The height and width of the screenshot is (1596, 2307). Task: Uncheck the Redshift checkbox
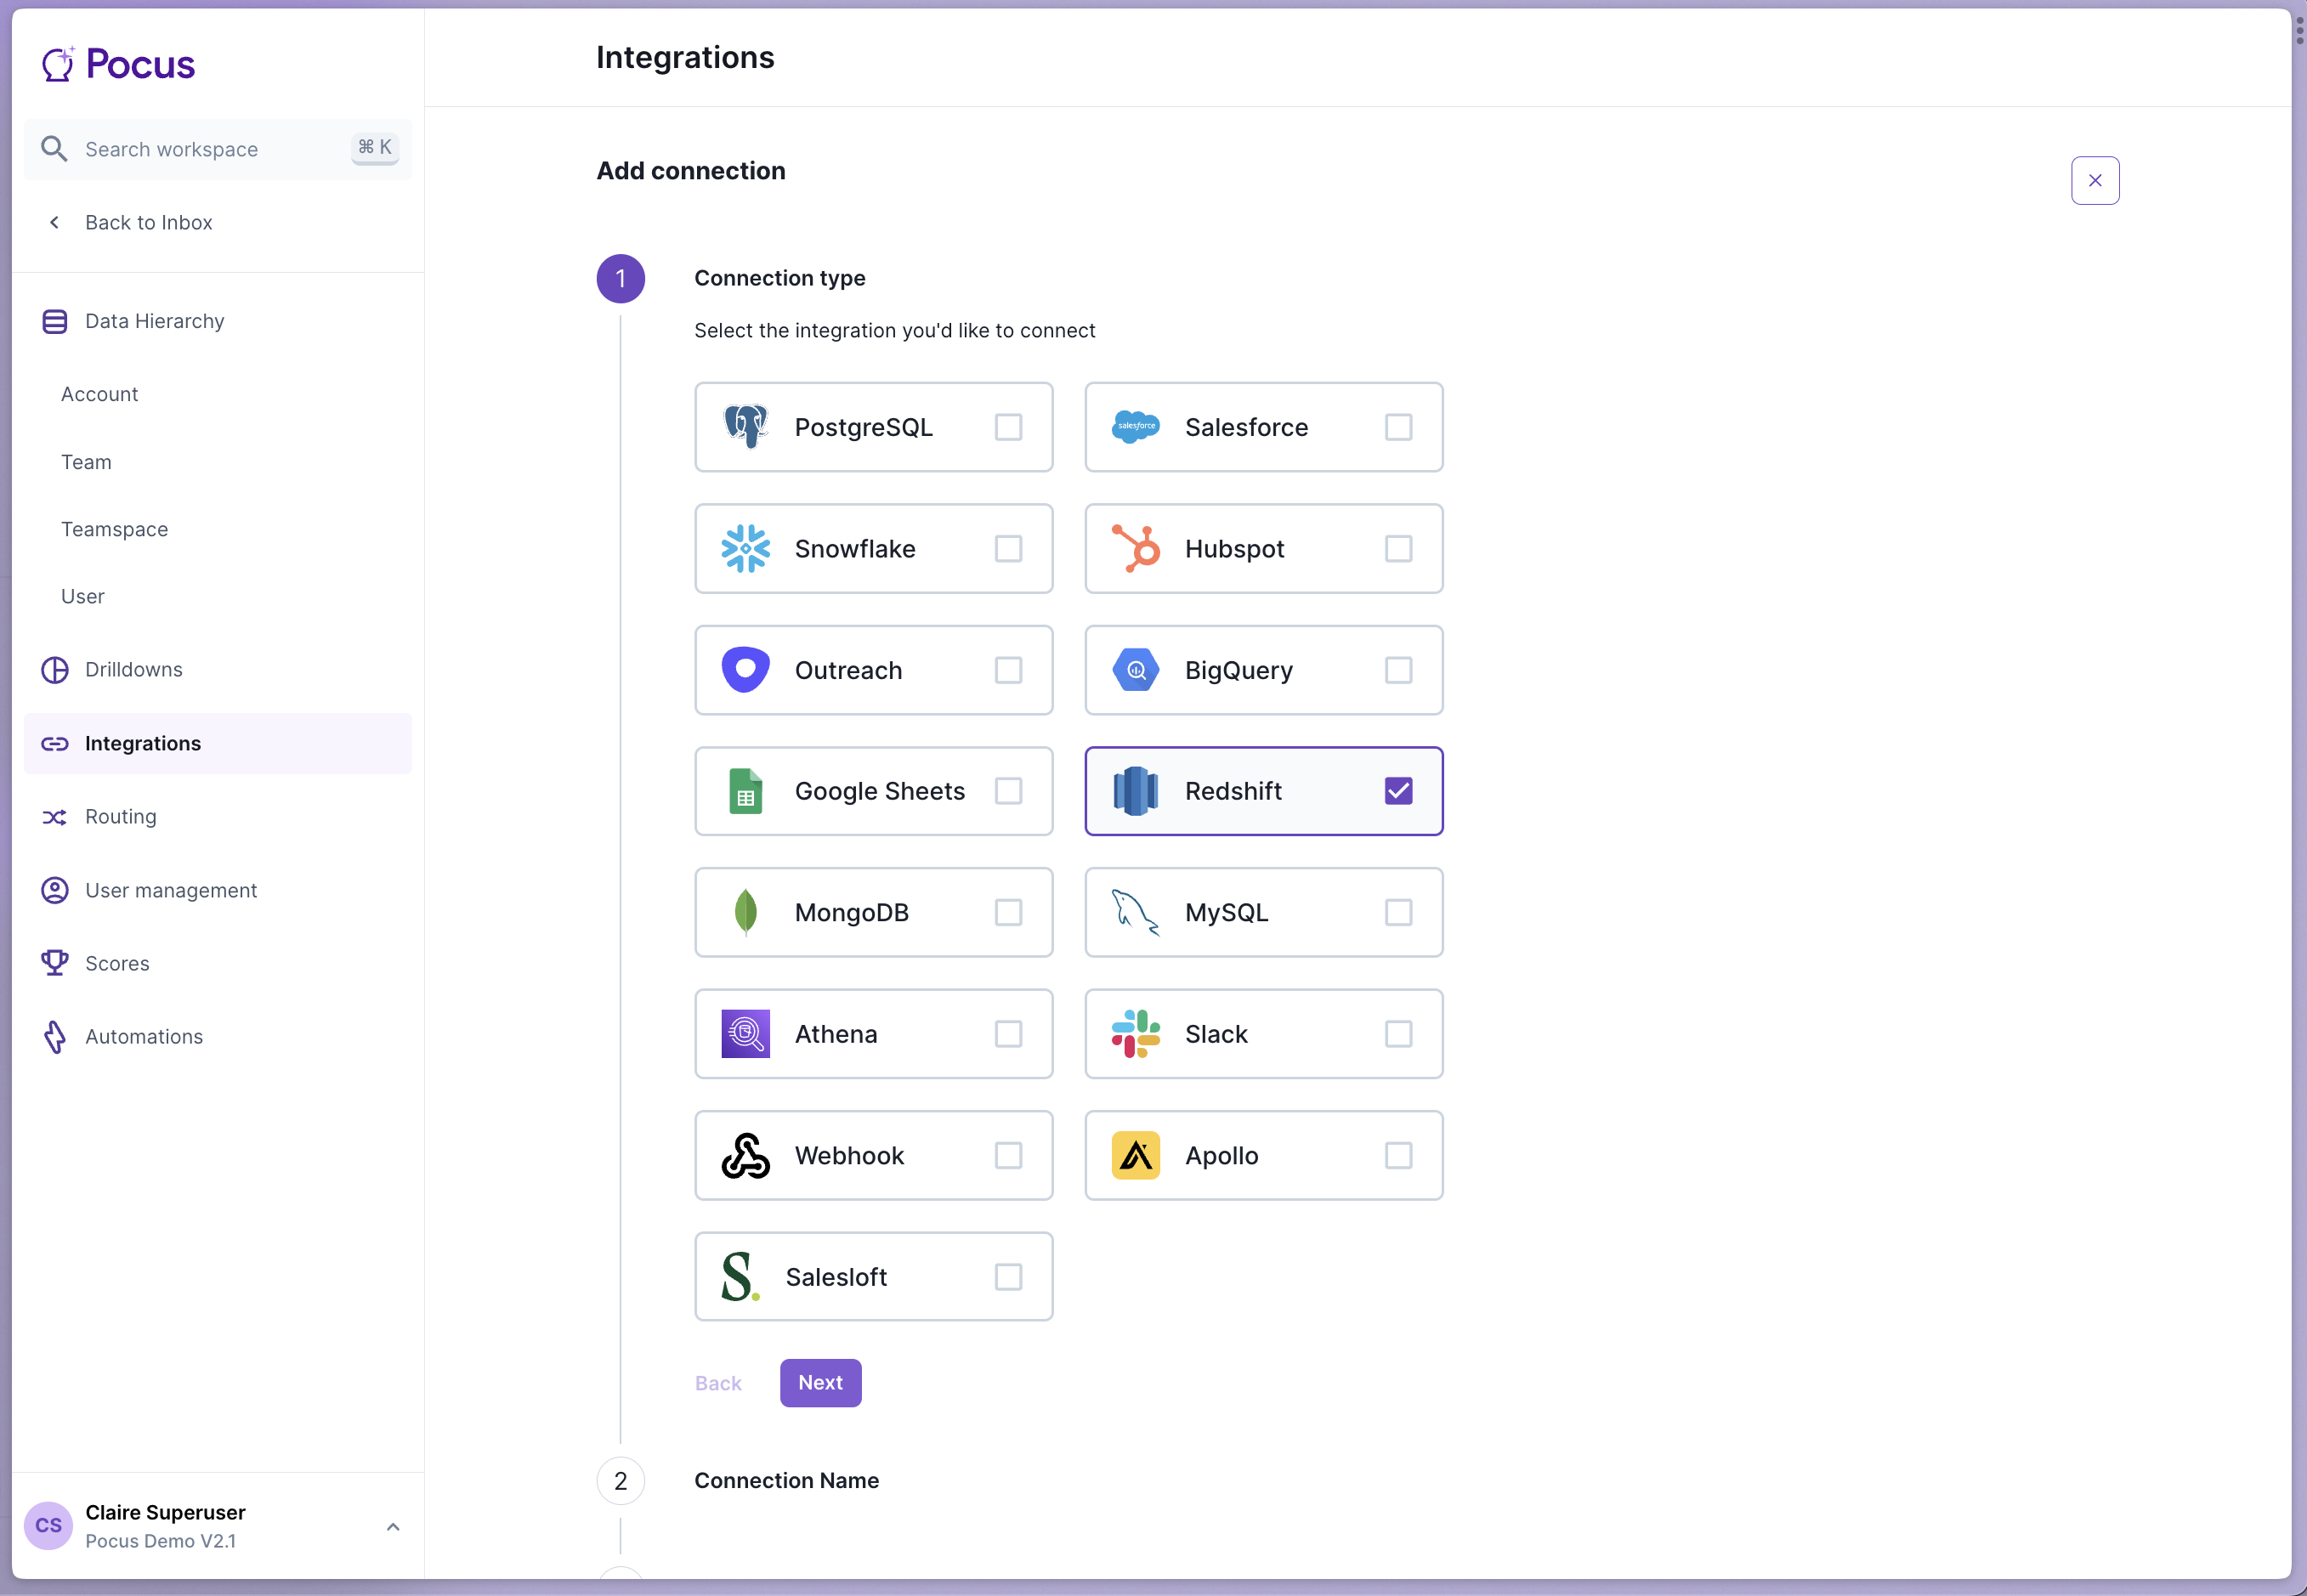(x=1398, y=791)
